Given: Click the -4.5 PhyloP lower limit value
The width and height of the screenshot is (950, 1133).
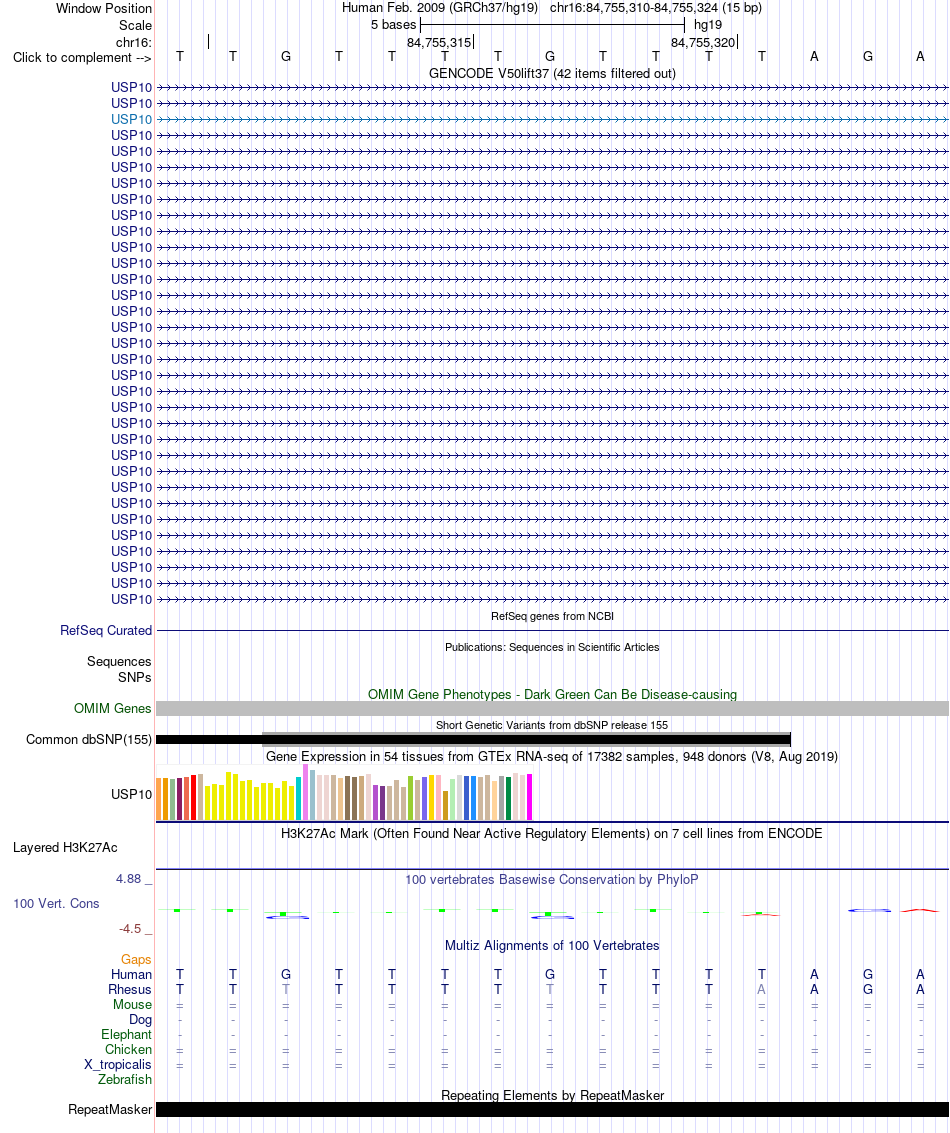Looking at the screenshot, I should [x=130, y=929].
